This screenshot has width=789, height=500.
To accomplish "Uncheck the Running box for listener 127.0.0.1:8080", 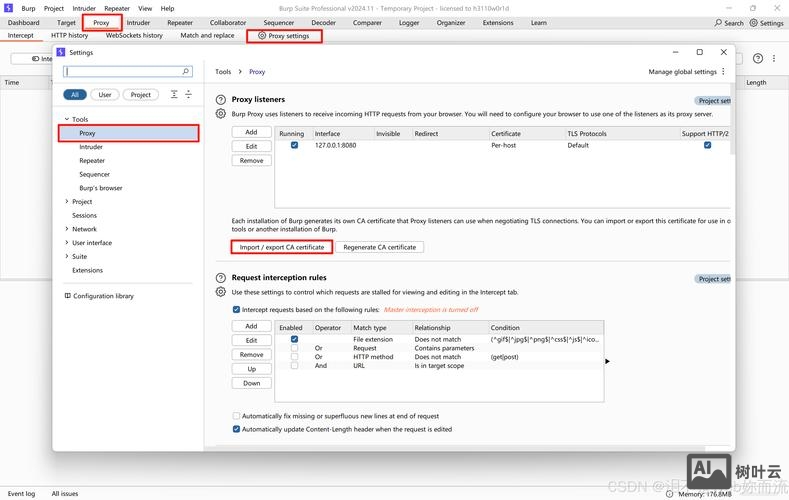I will (294, 145).
